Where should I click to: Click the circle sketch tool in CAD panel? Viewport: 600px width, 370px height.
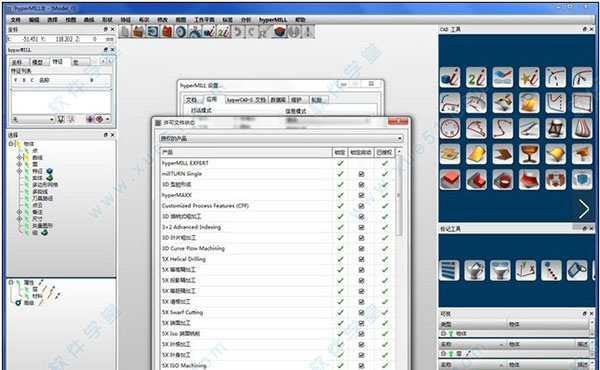coord(450,128)
